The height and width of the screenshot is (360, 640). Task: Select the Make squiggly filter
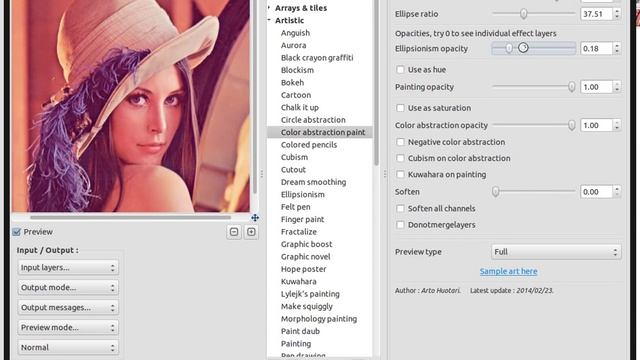coord(307,307)
